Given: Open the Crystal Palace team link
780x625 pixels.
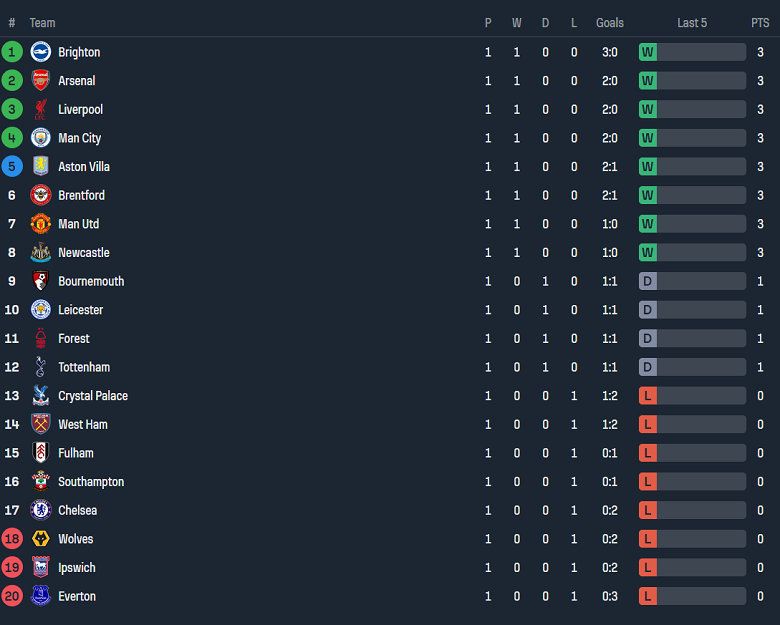Looking at the screenshot, I should coord(93,396).
